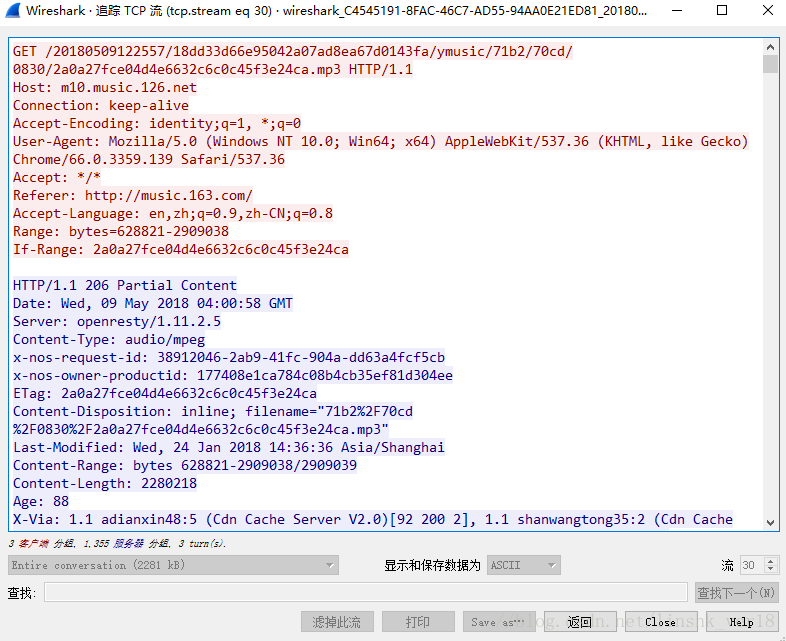Click the "HTTP/1.1 206 Partial Content" line

point(125,285)
